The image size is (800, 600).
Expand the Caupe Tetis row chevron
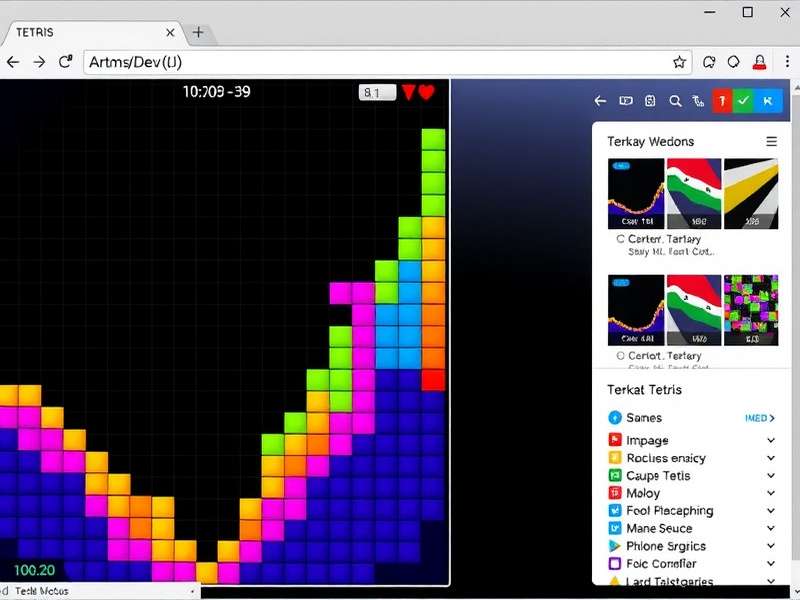tap(771, 476)
